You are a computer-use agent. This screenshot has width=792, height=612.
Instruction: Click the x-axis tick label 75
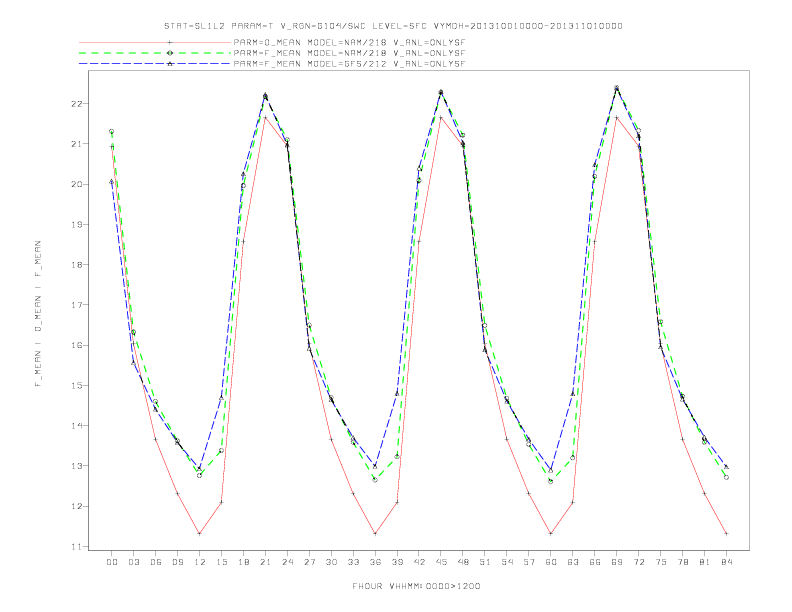tap(661, 562)
